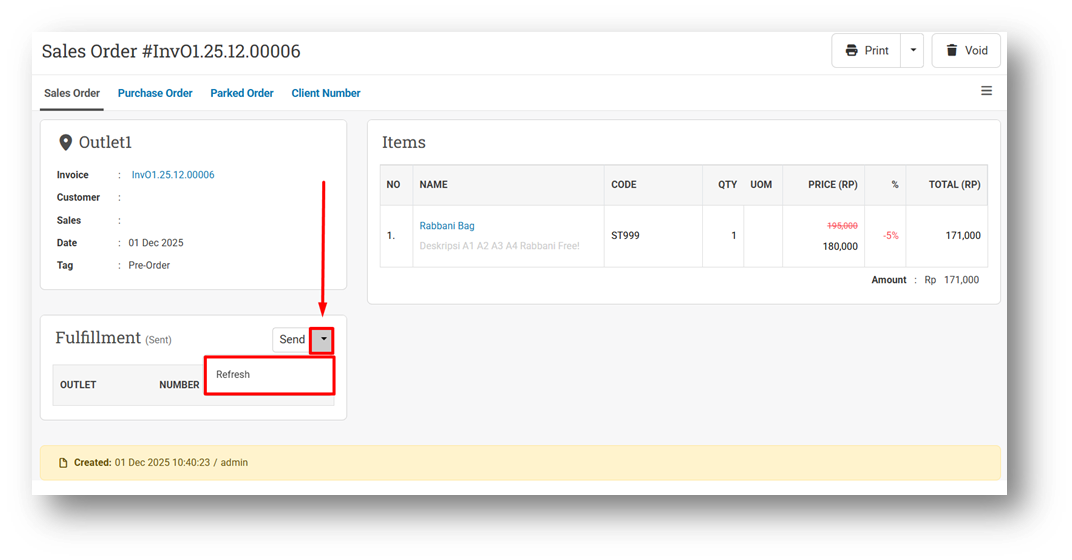Click the Void button
Viewport: 1072px width, 560px height.
[x=966, y=51]
